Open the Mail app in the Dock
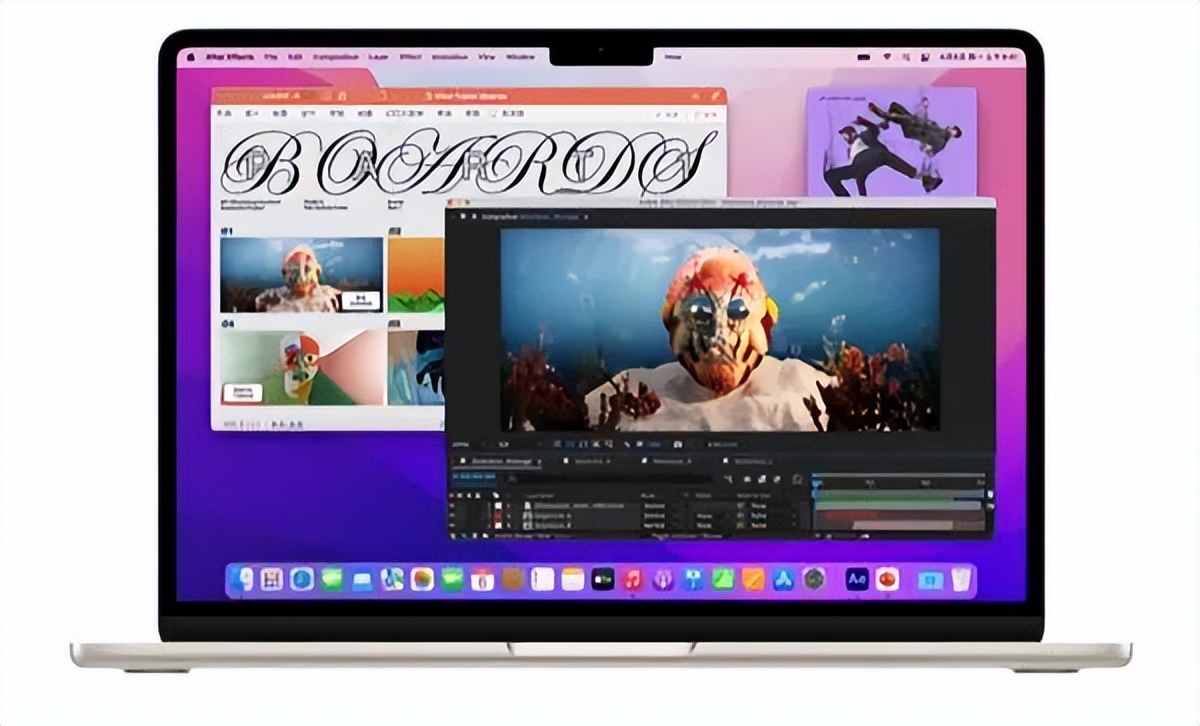The width and height of the screenshot is (1200, 726). pyautogui.click(x=361, y=580)
